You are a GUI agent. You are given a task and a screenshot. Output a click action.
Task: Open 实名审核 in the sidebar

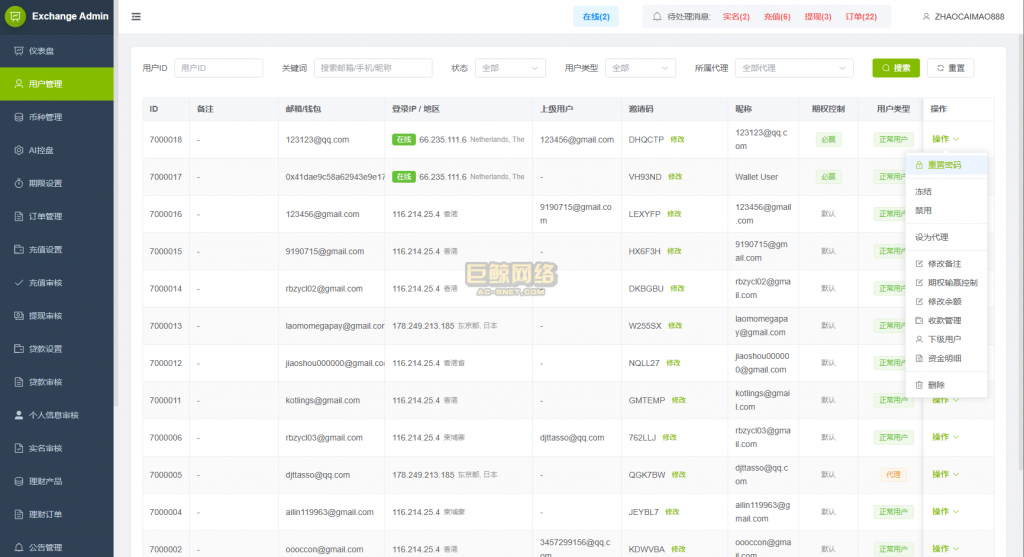click(57, 448)
